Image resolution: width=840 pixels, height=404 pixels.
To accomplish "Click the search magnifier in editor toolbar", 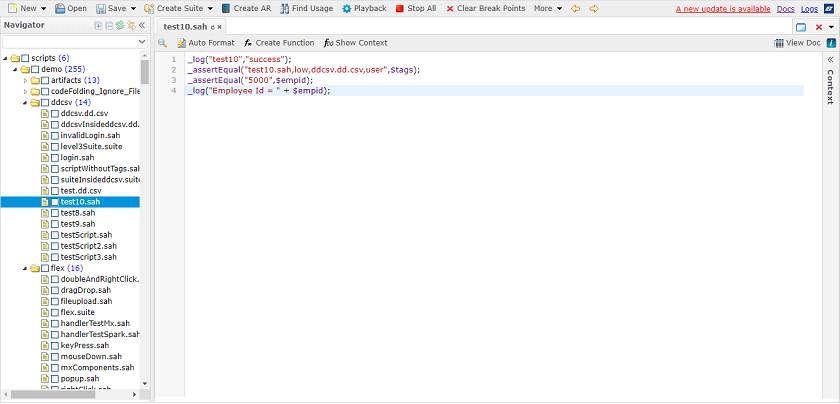I will pos(162,43).
